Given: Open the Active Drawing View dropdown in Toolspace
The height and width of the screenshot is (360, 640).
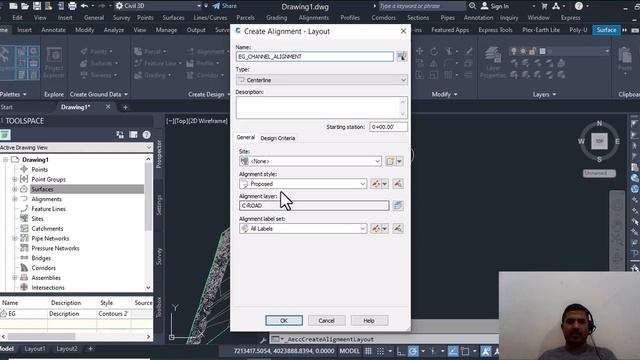Looking at the screenshot, I should pos(76,147).
